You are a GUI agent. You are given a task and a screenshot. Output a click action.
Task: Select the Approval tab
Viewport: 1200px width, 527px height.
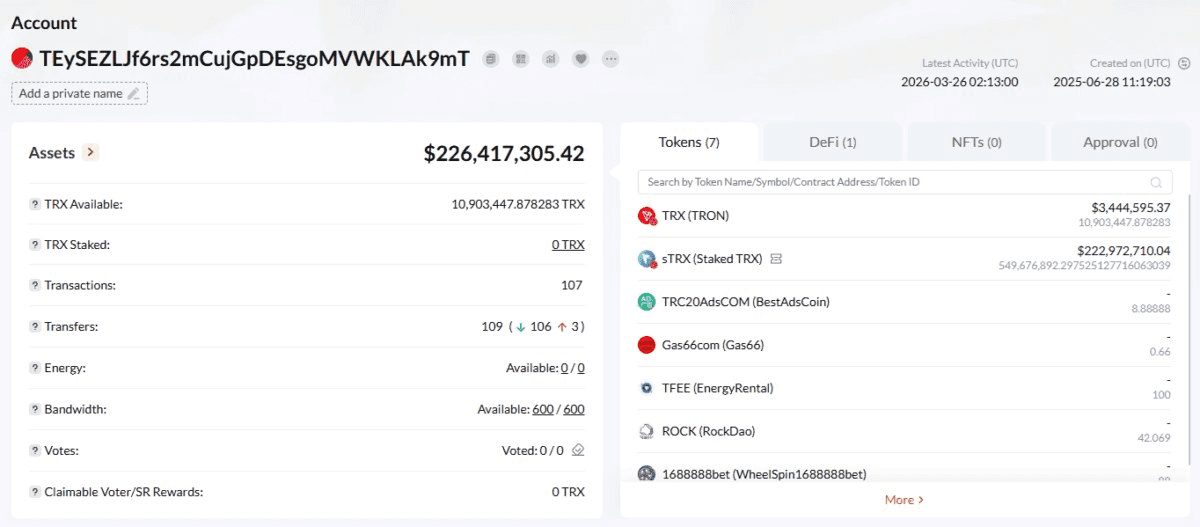coord(1120,142)
